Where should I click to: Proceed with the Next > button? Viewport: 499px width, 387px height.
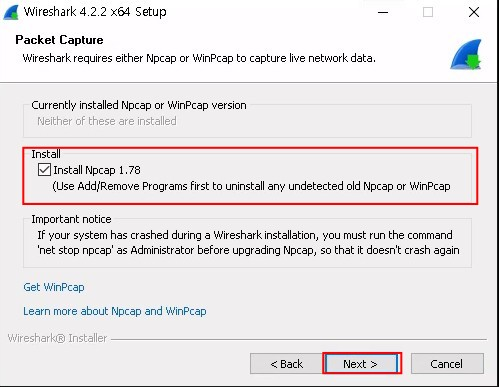[x=362, y=363]
